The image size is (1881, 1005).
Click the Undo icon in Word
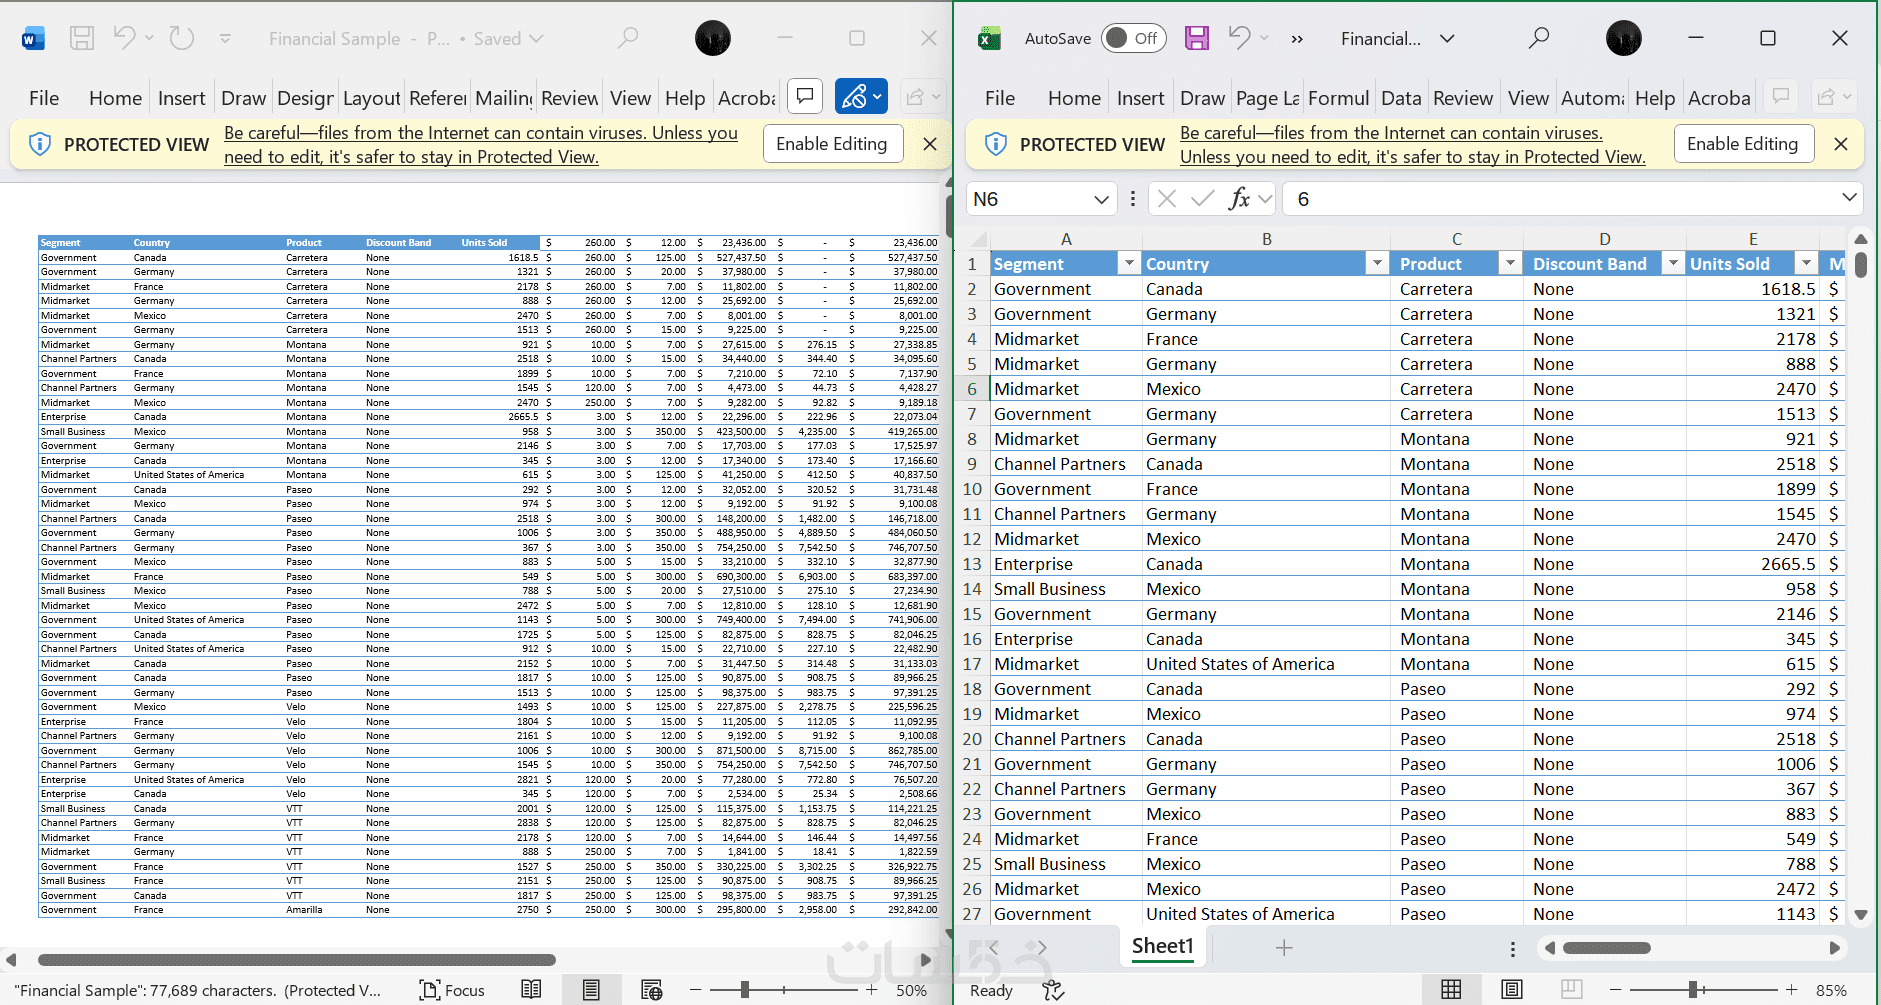(124, 38)
